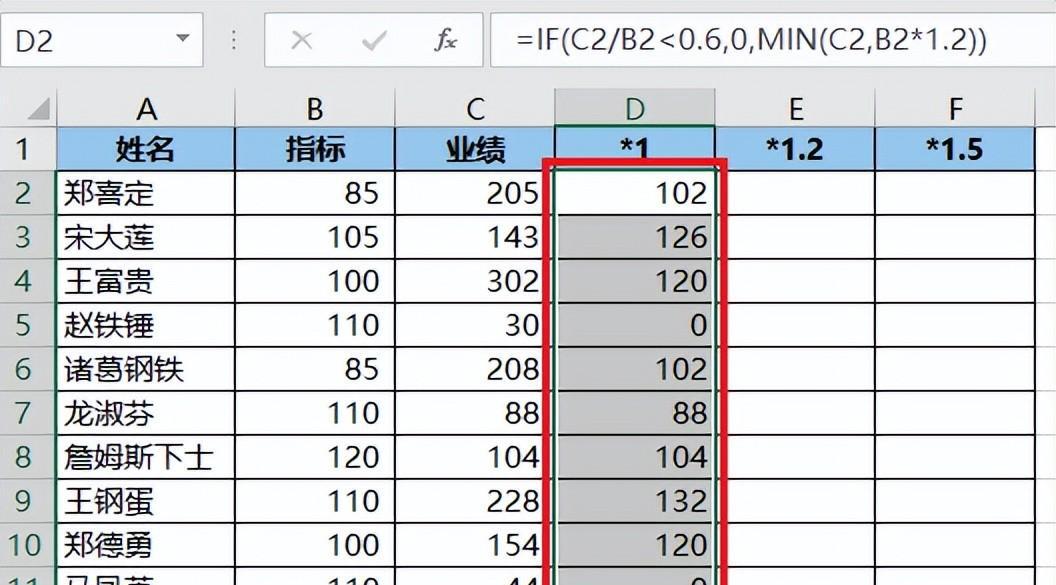Select column C header
The width and height of the screenshot is (1056, 585).
tap(475, 108)
